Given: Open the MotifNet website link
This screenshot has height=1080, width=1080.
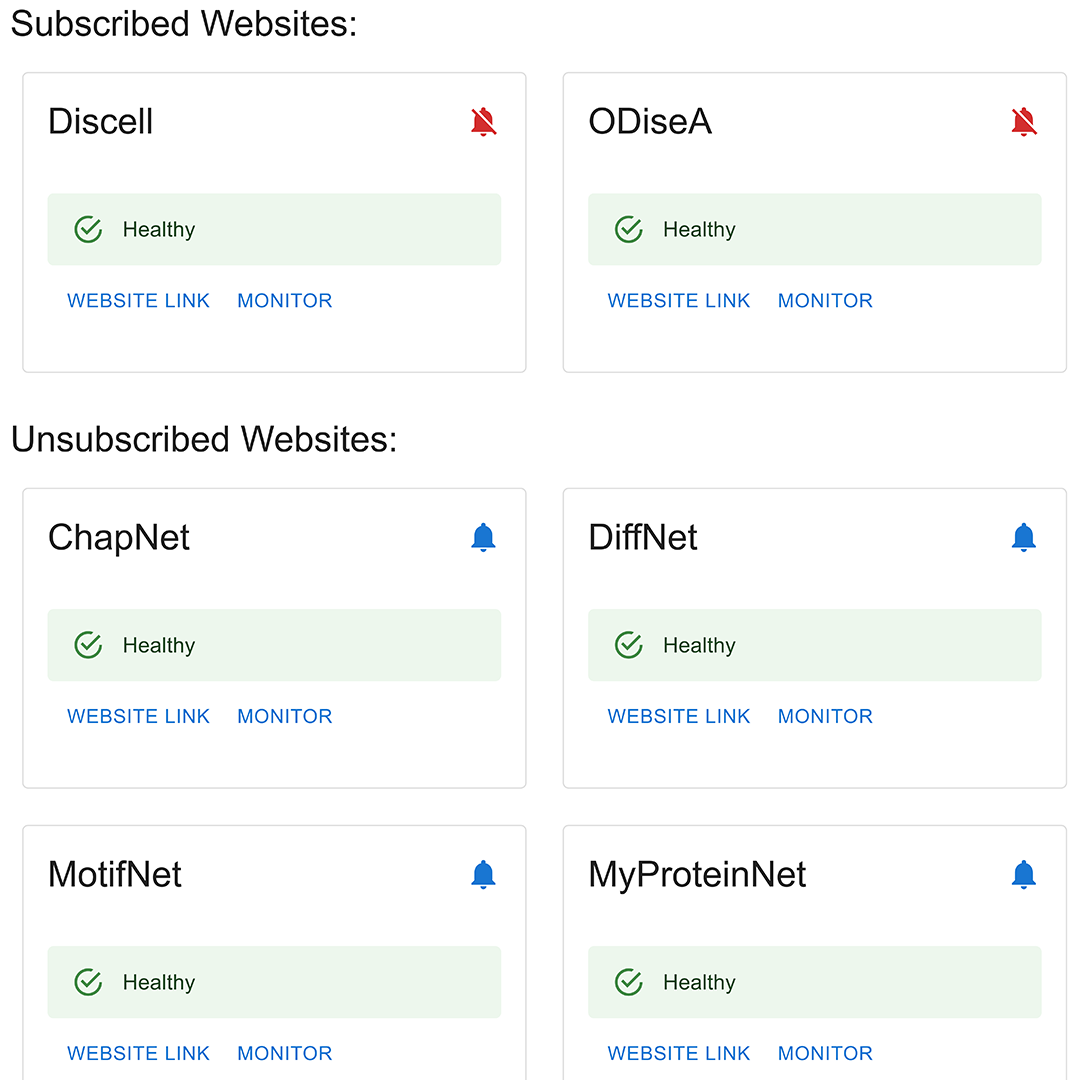Looking at the screenshot, I should click(138, 1053).
